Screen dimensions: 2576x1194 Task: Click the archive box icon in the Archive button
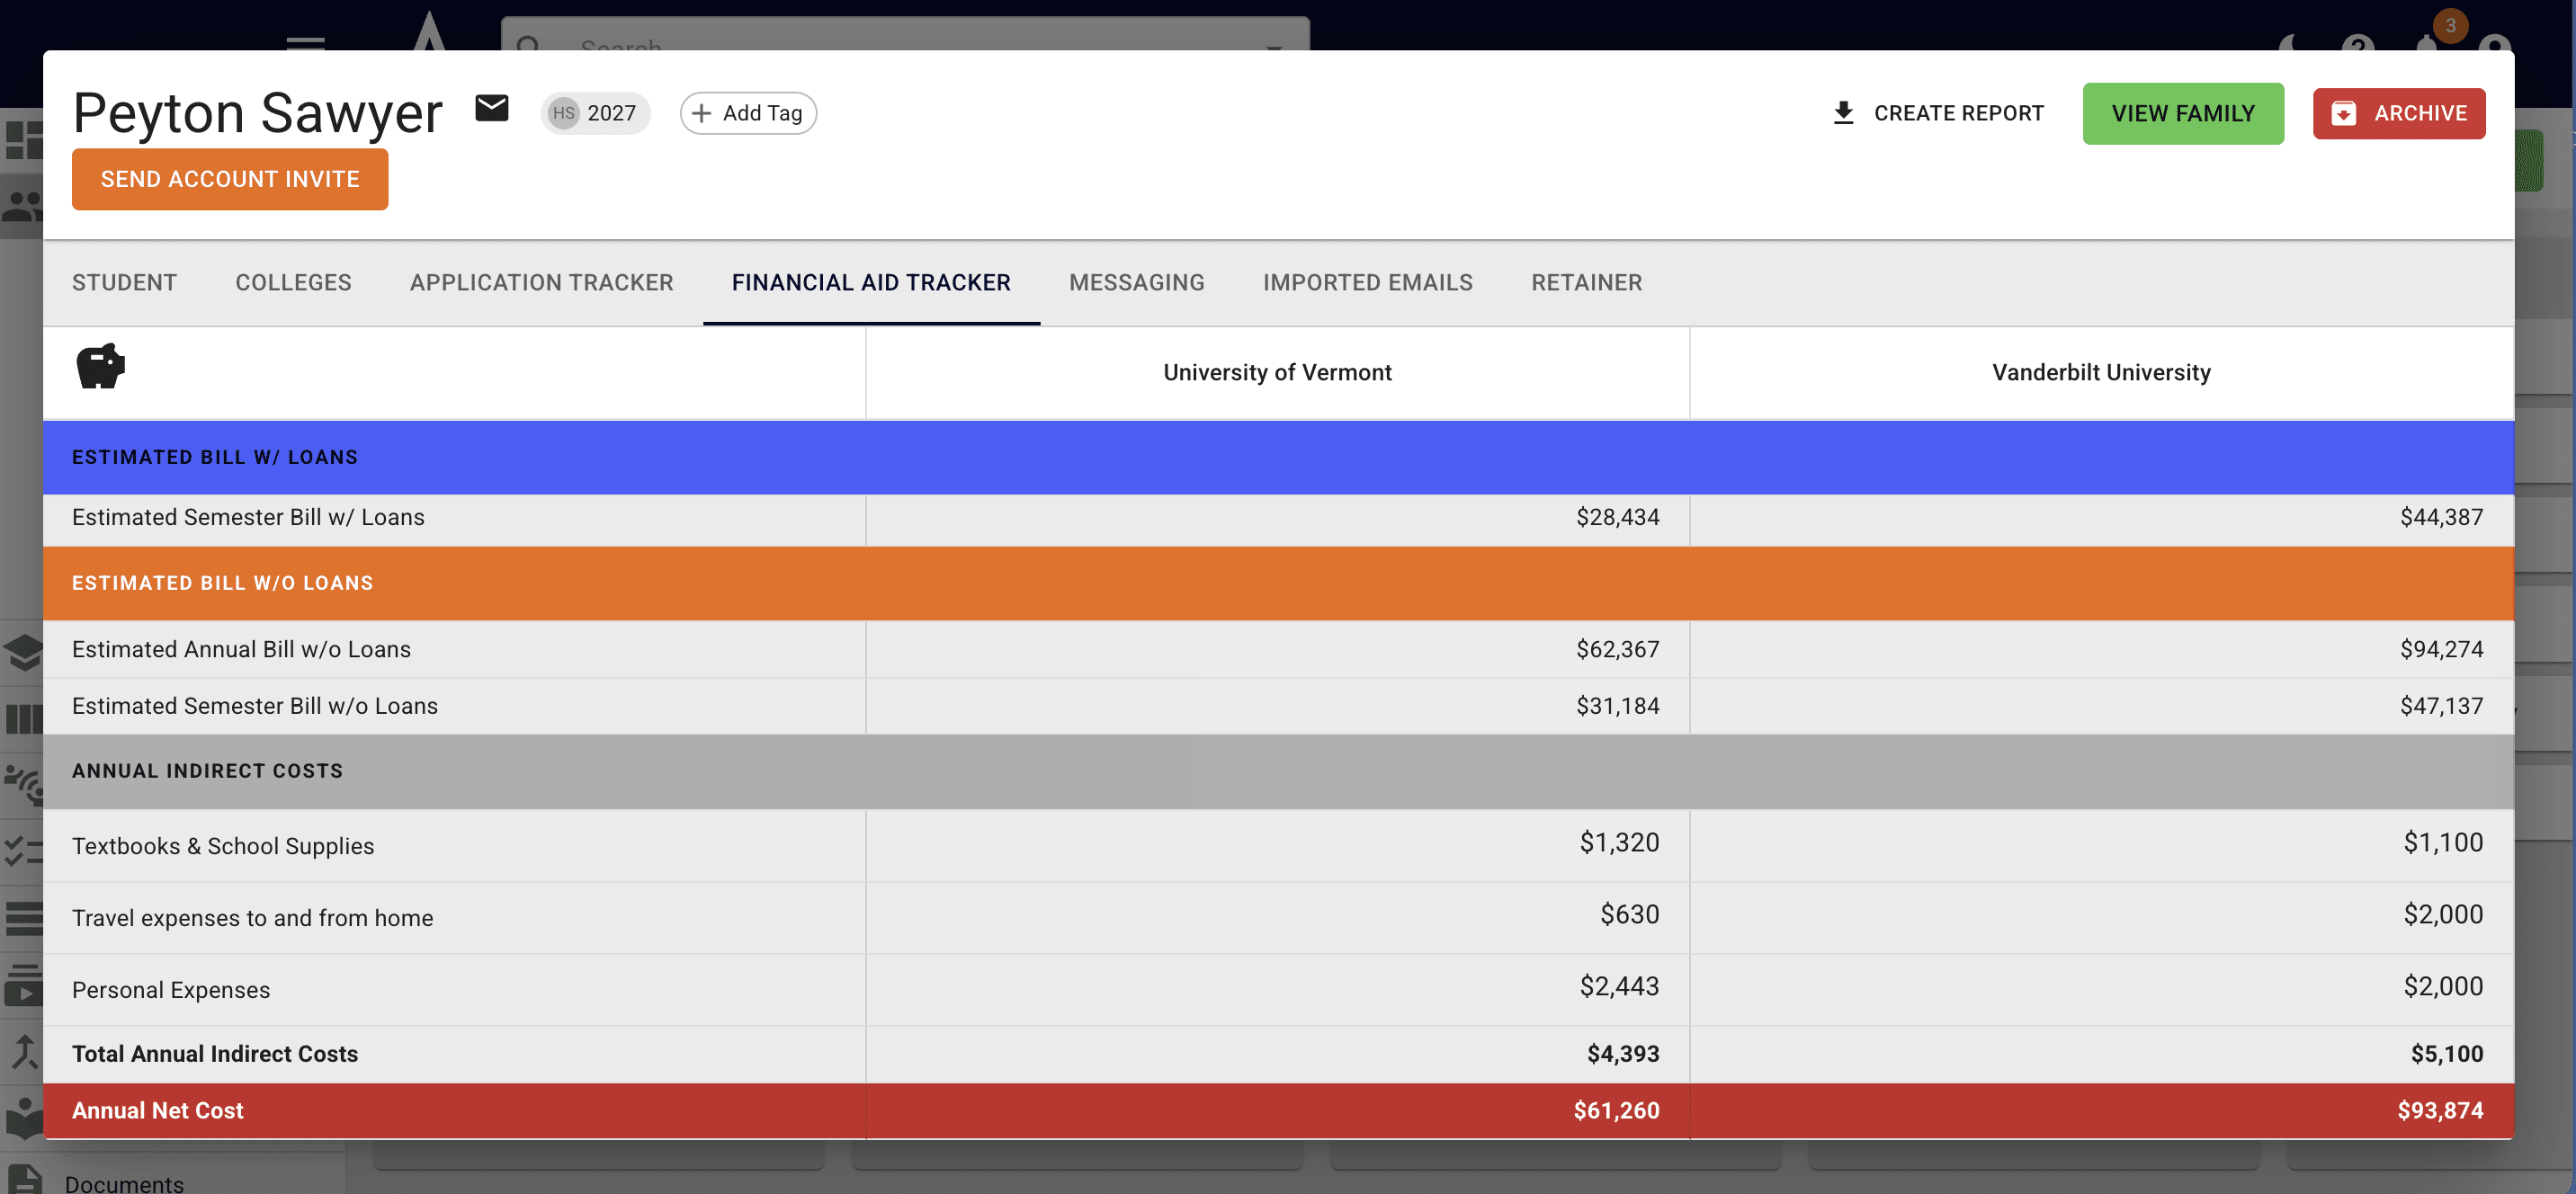[2343, 113]
